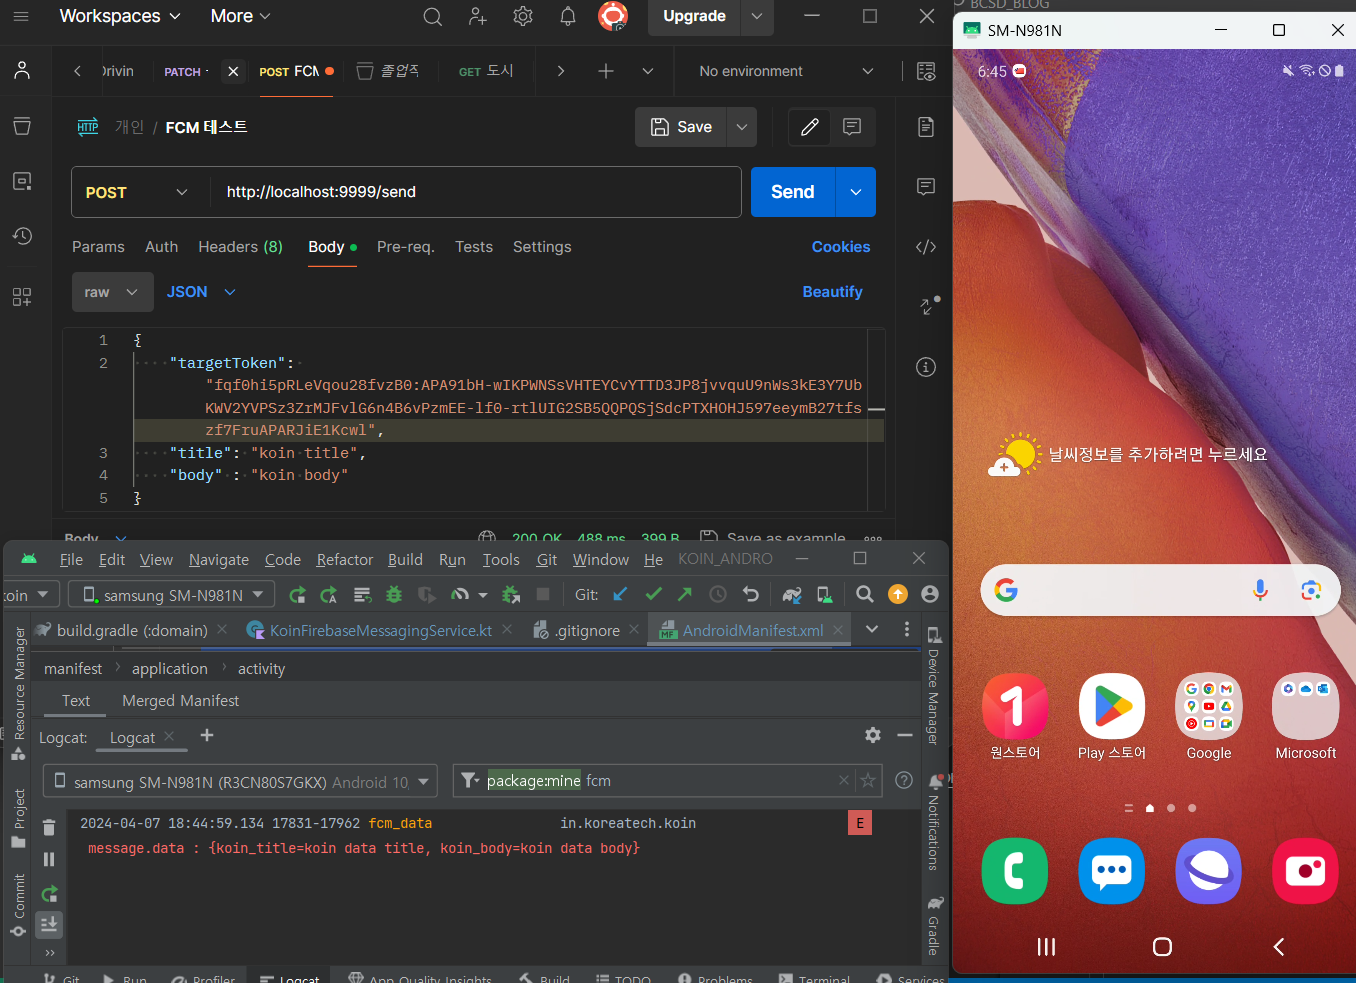Open the green Phone app on device
The image size is (1356, 983).
pos(1015,871)
